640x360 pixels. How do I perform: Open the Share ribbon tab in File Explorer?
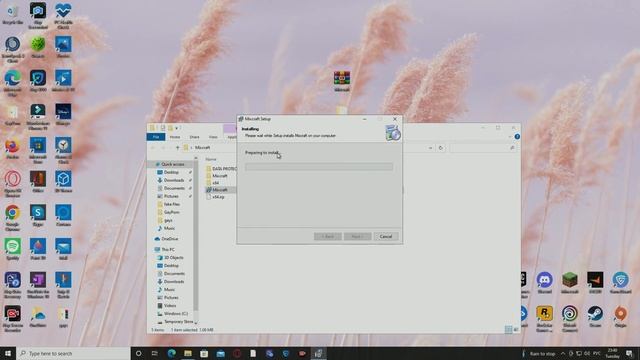194,137
